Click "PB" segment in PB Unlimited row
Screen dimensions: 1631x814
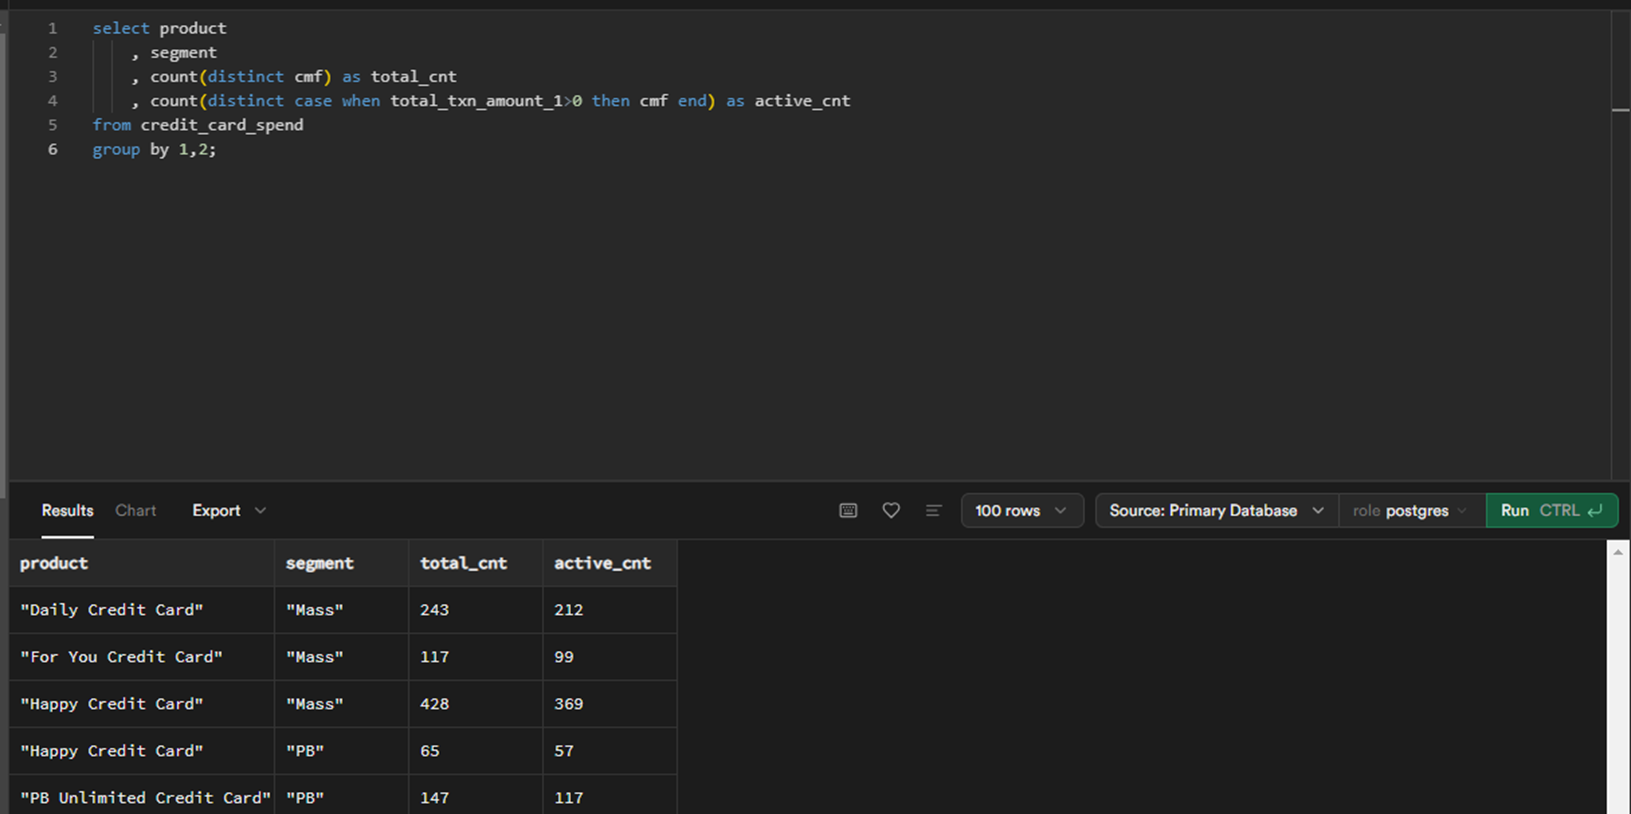pos(341,797)
